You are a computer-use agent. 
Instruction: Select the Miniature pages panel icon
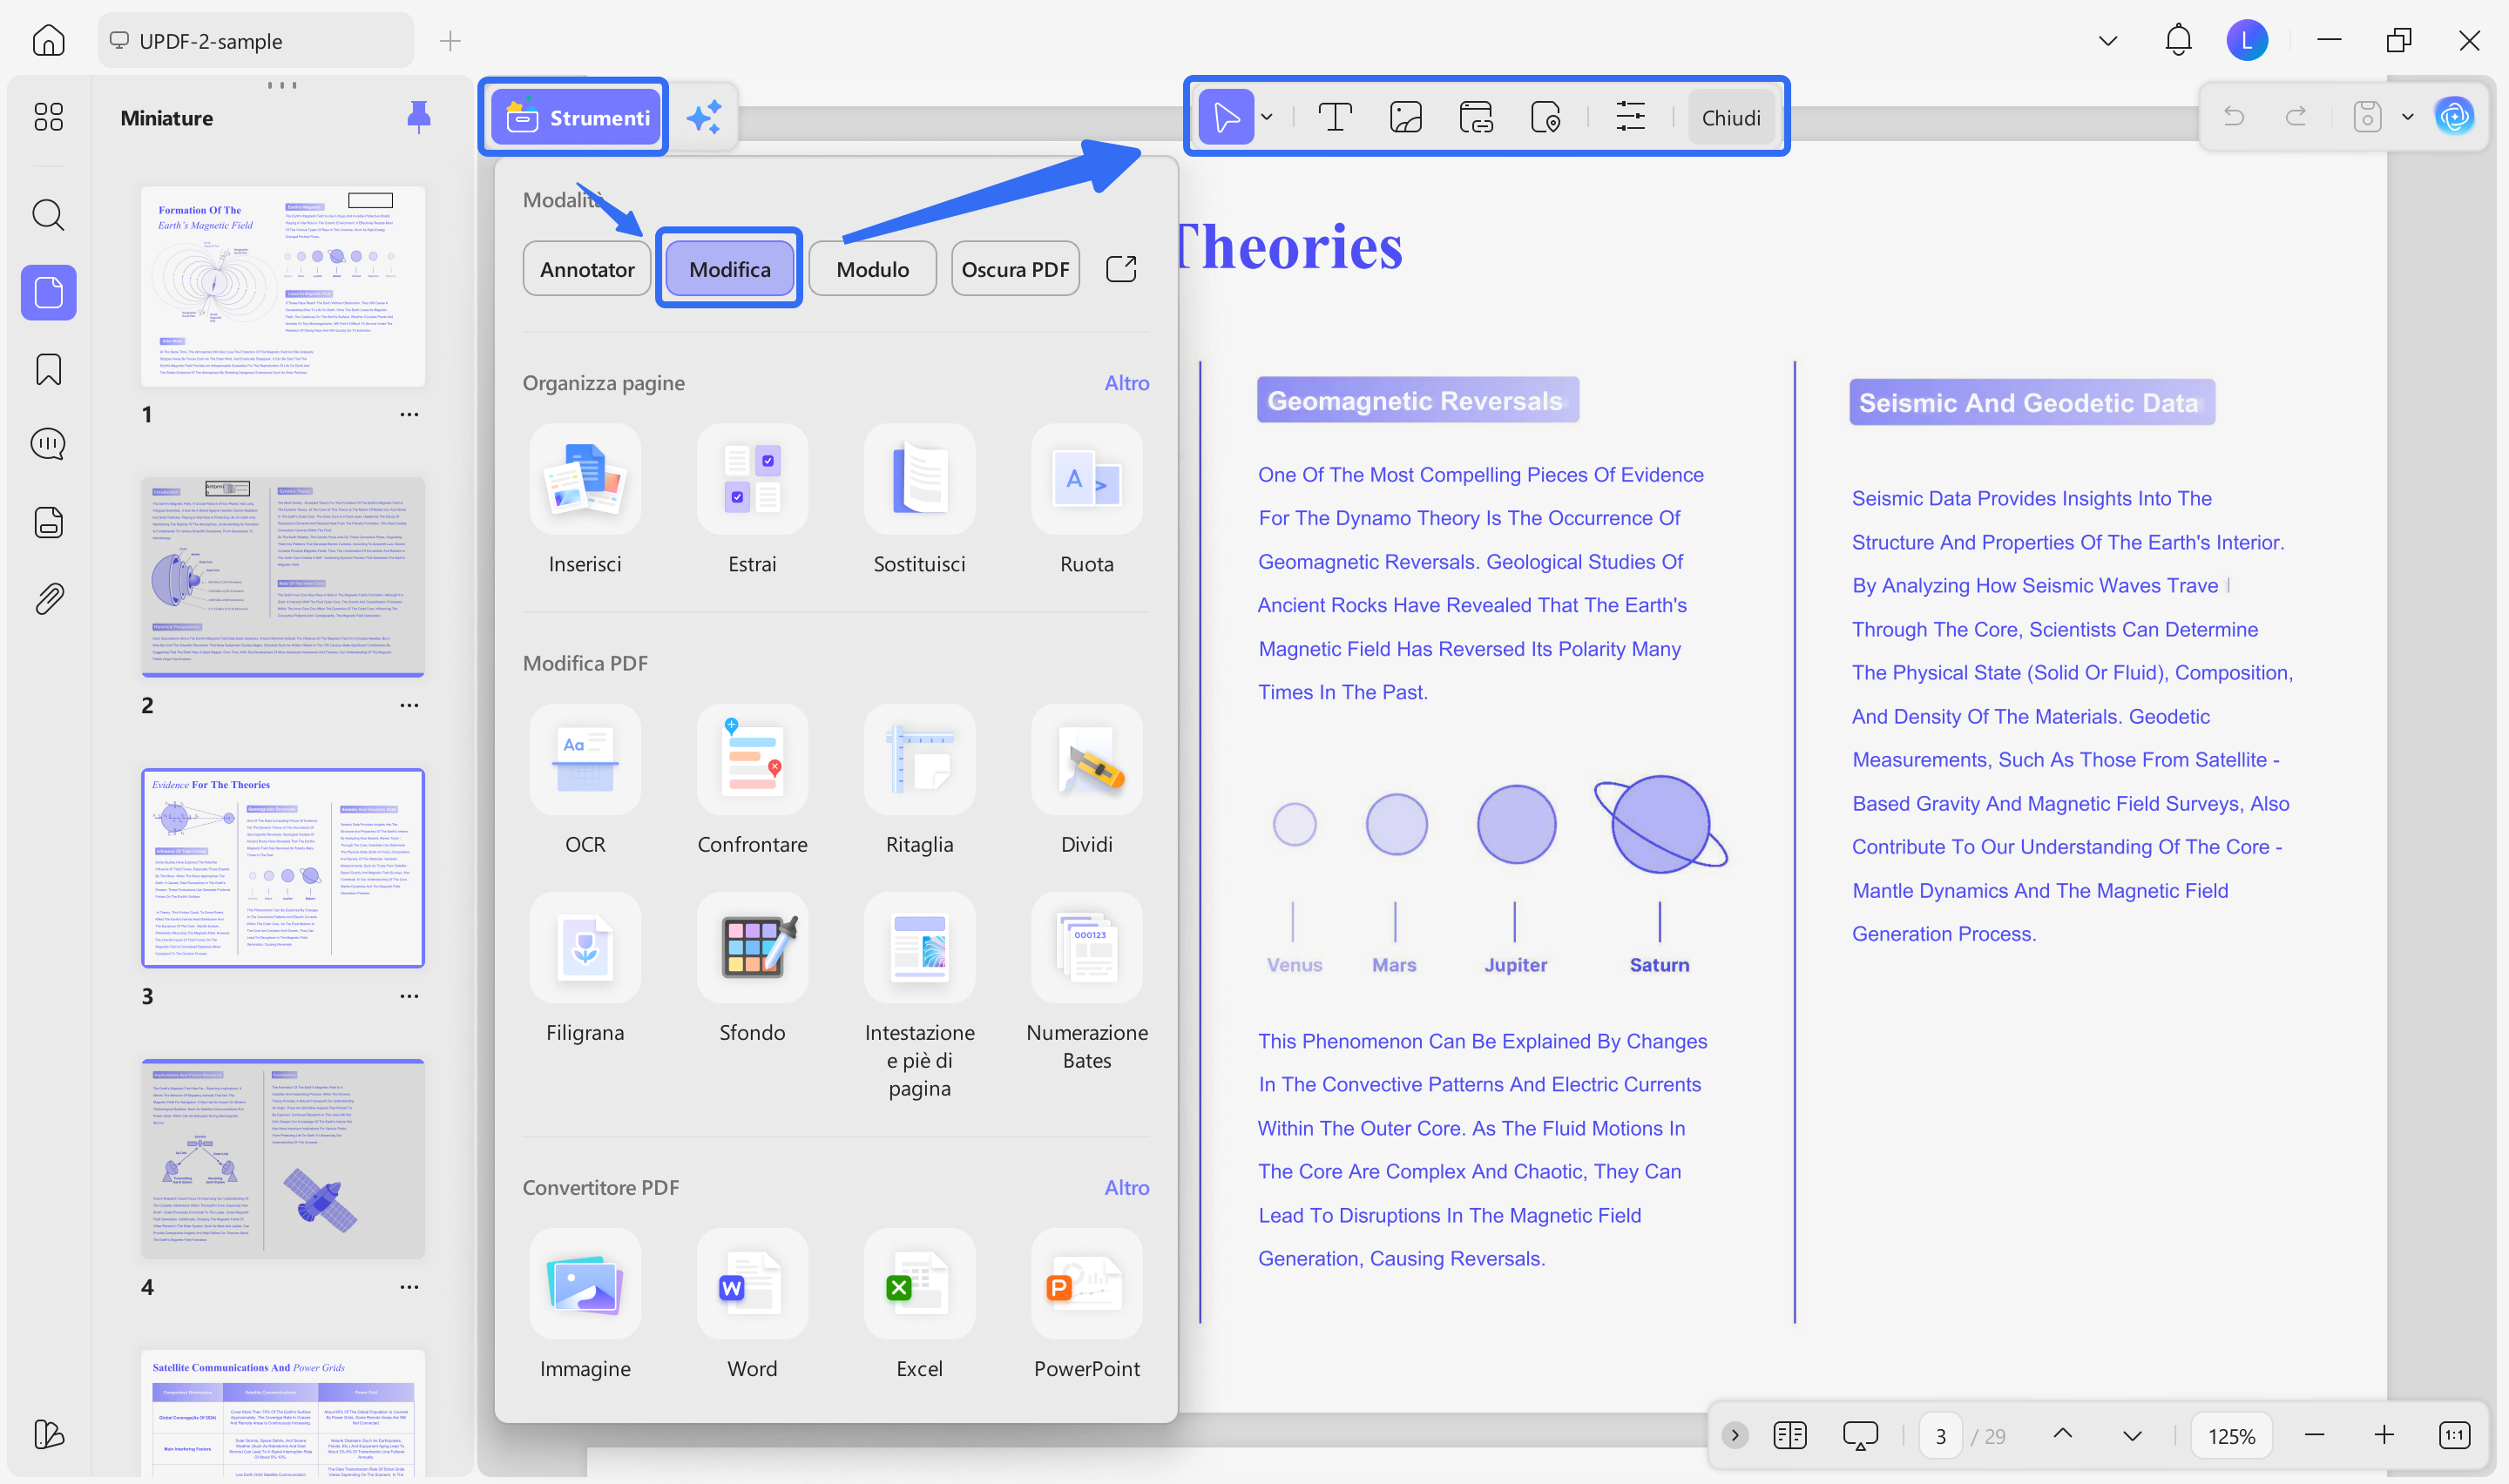[x=48, y=292]
